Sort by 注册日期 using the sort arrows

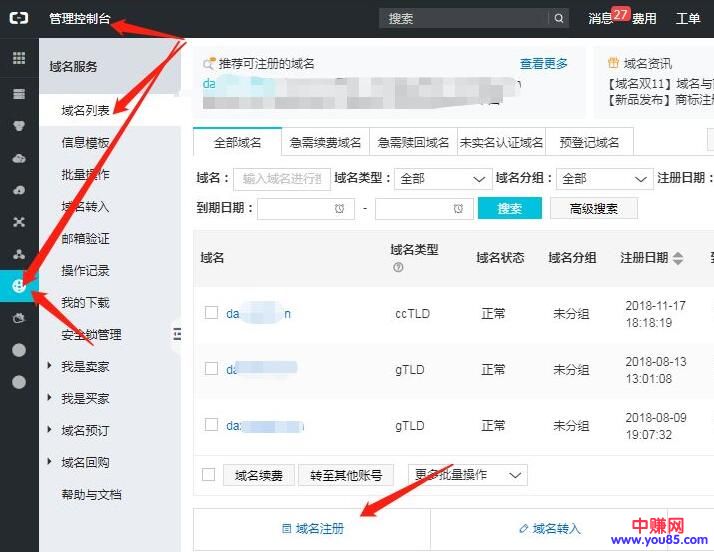[x=678, y=258]
